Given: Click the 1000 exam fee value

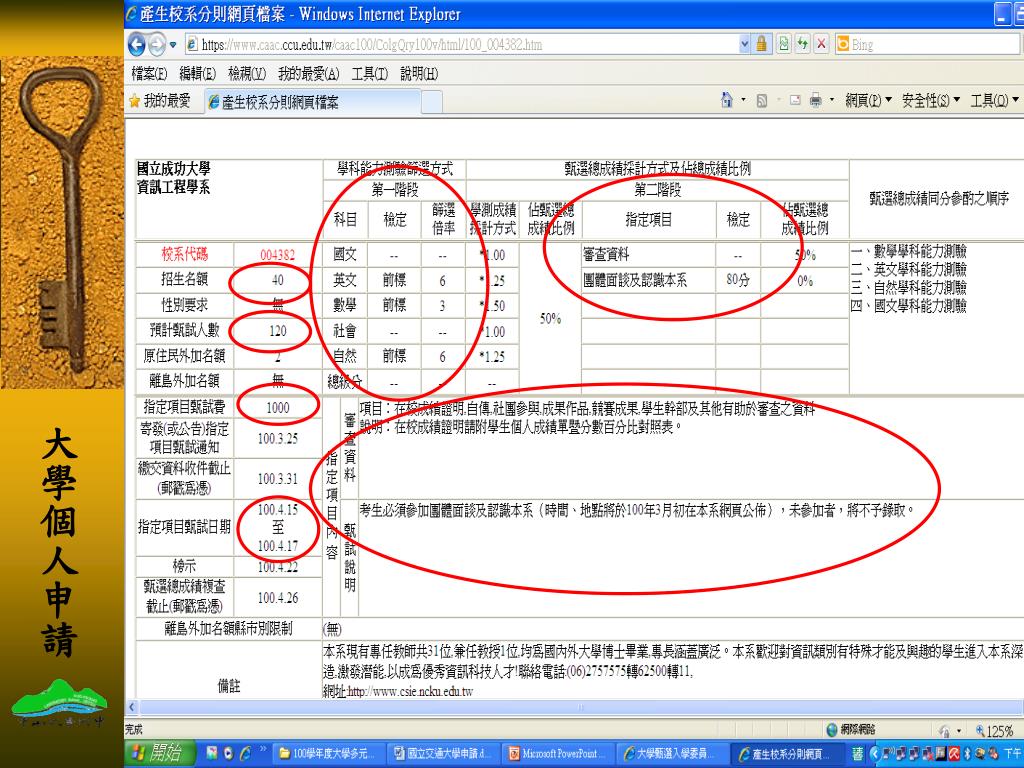Looking at the screenshot, I should coord(278,408).
